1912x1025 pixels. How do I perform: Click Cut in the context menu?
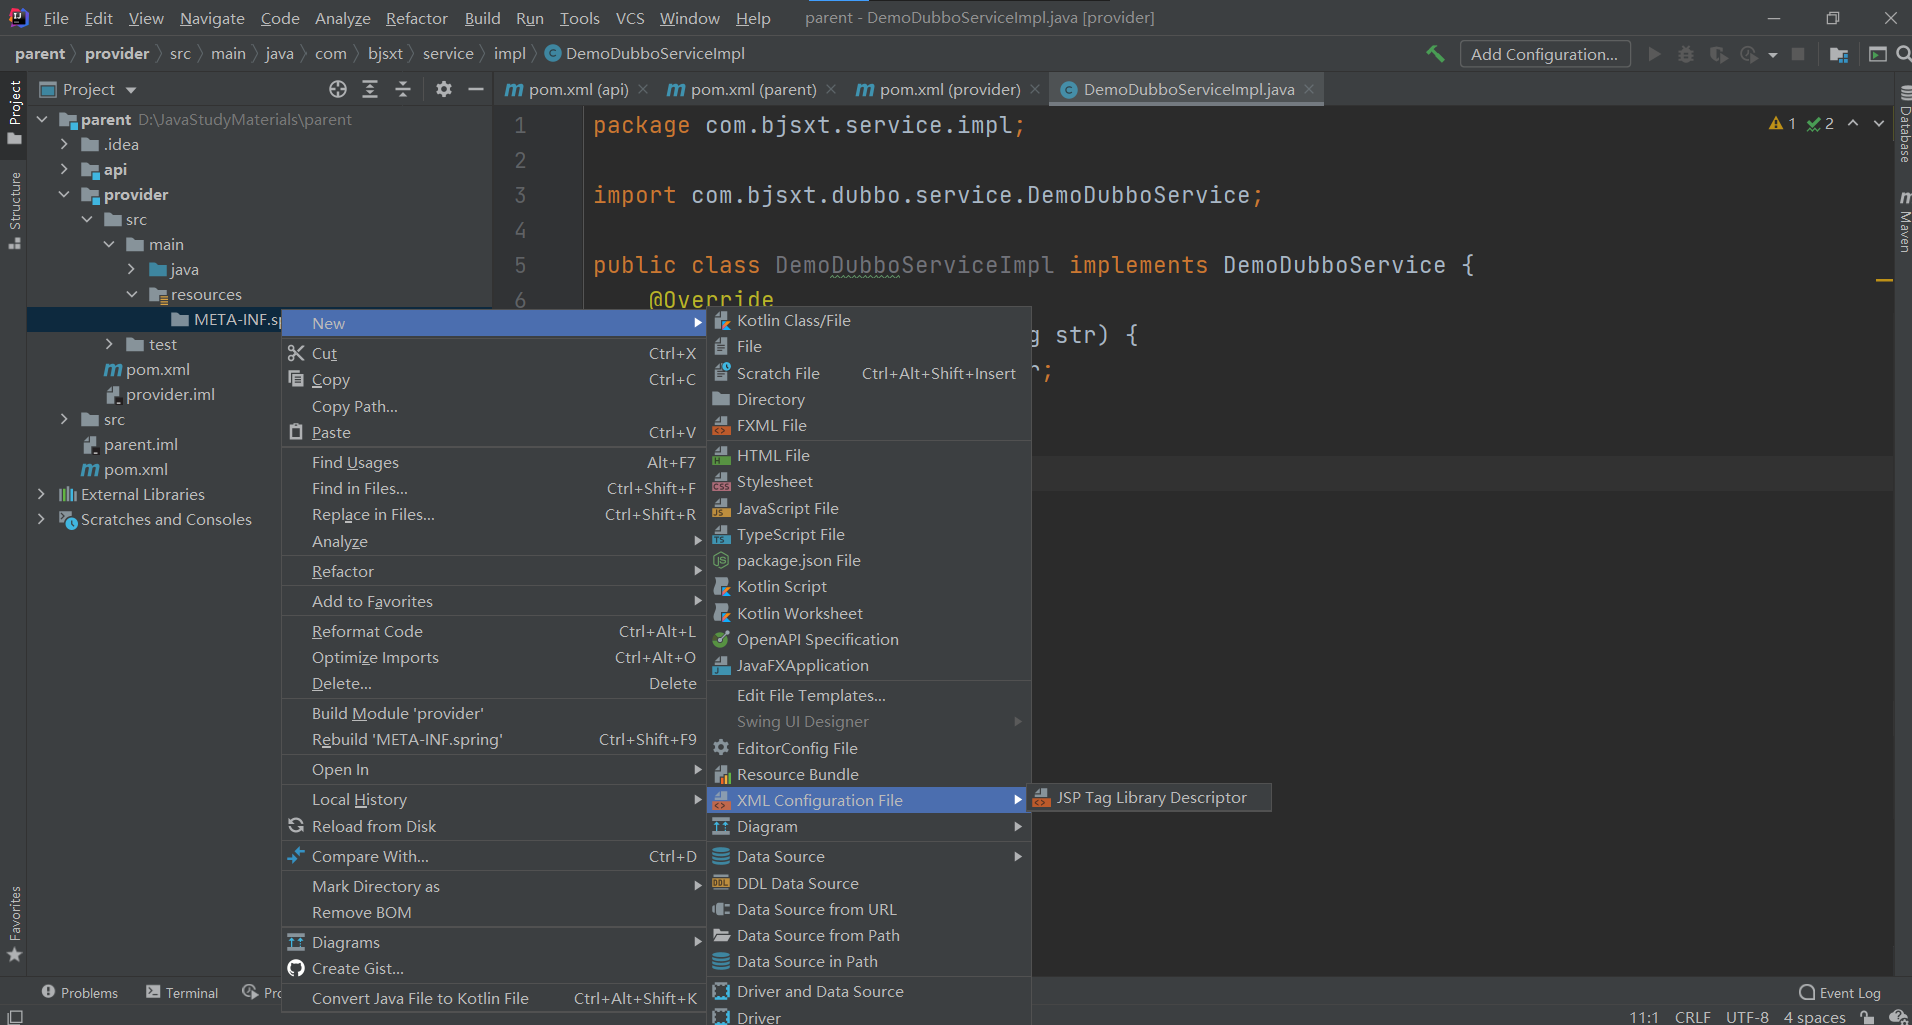coord(493,353)
